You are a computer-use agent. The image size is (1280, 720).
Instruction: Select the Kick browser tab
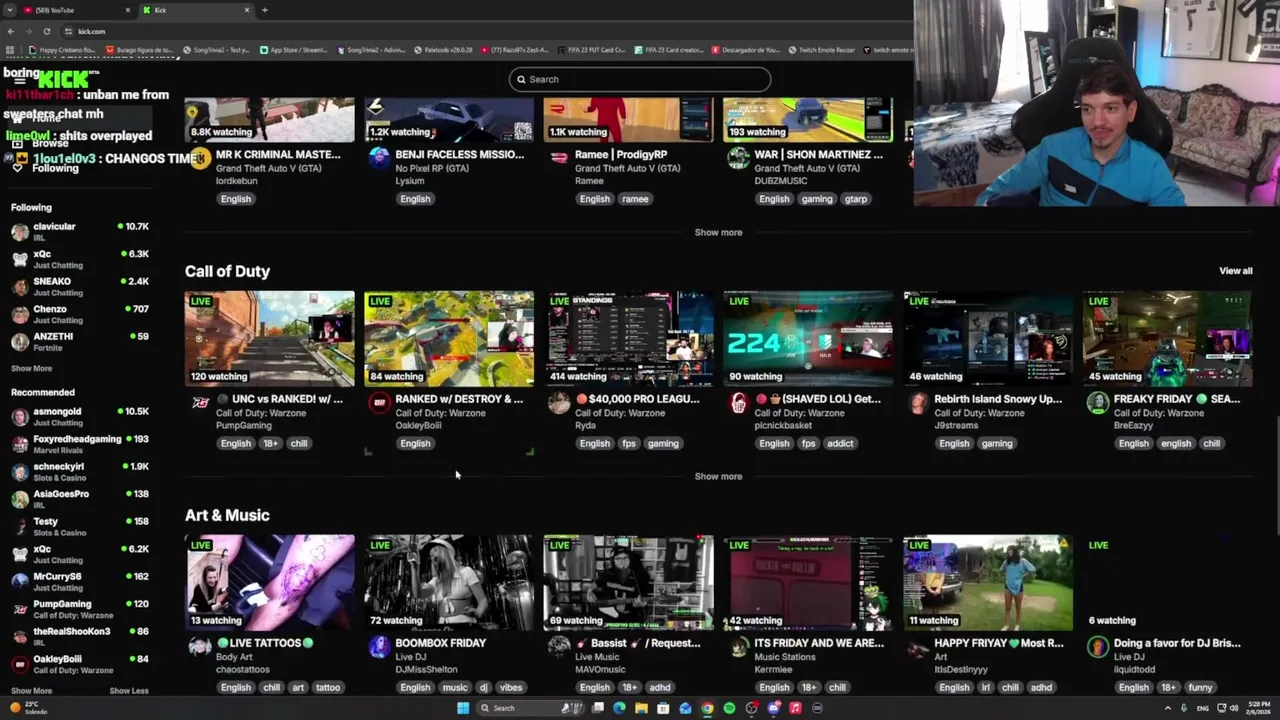[x=196, y=10]
